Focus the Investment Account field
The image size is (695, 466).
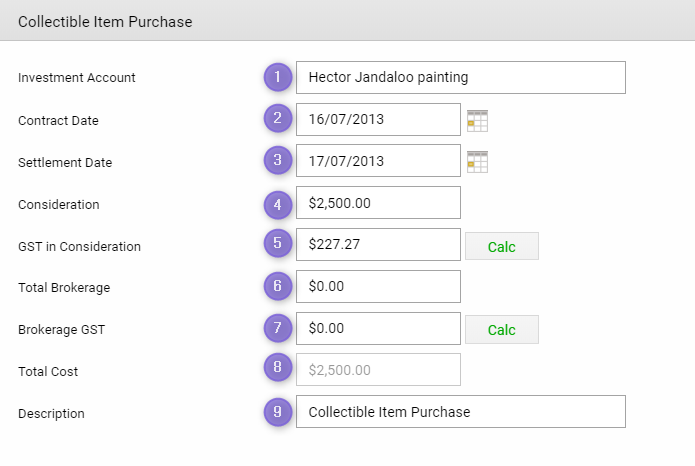(461, 78)
